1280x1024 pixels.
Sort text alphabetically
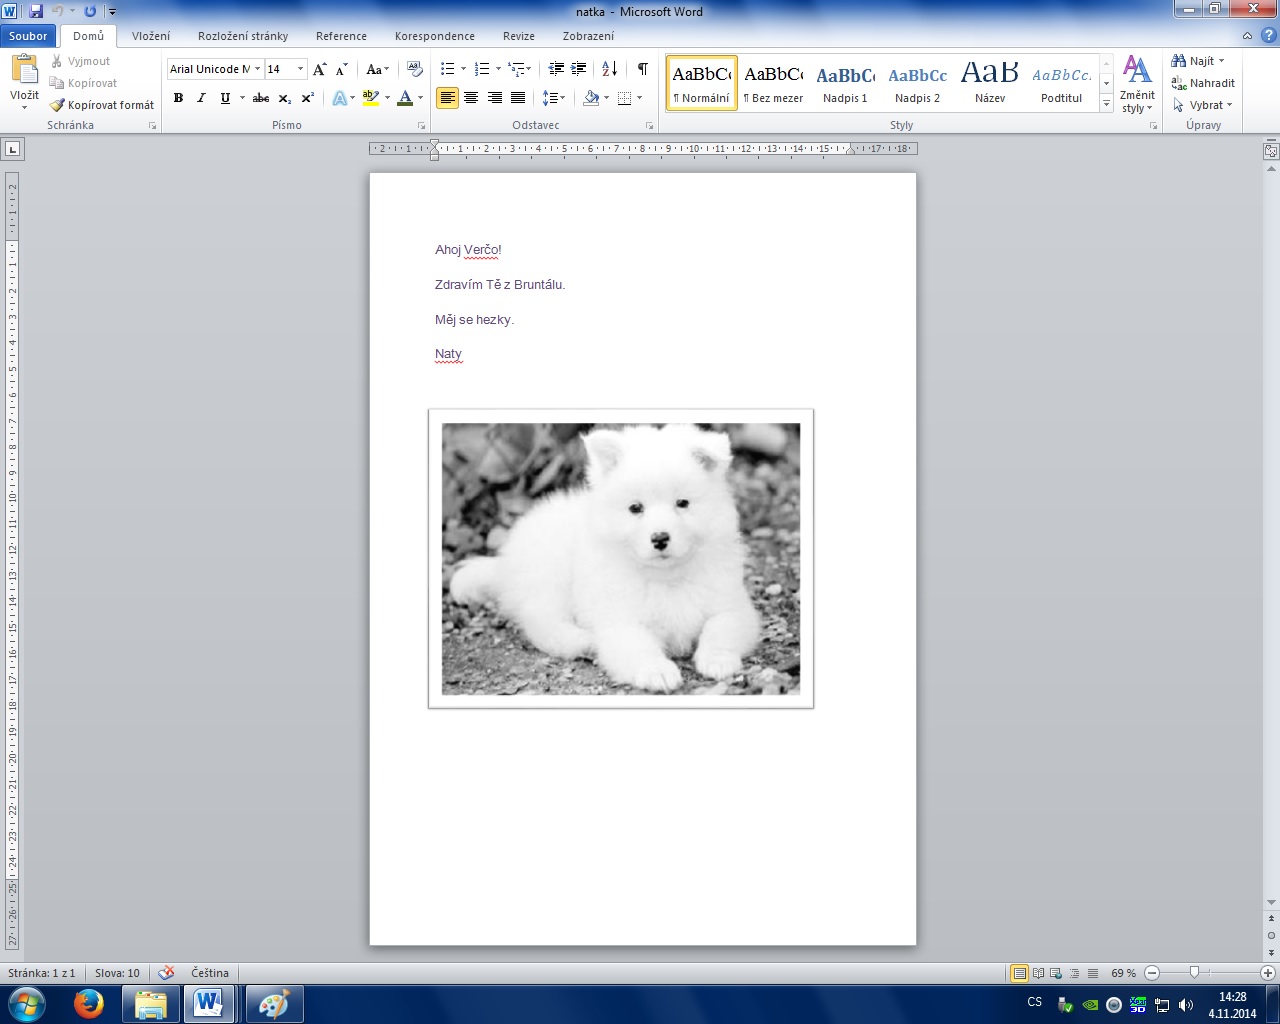(x=609, y=69)
